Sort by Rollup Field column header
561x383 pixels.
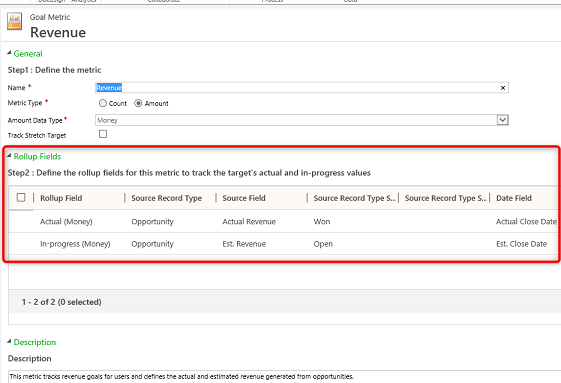[x=61, y=198]
